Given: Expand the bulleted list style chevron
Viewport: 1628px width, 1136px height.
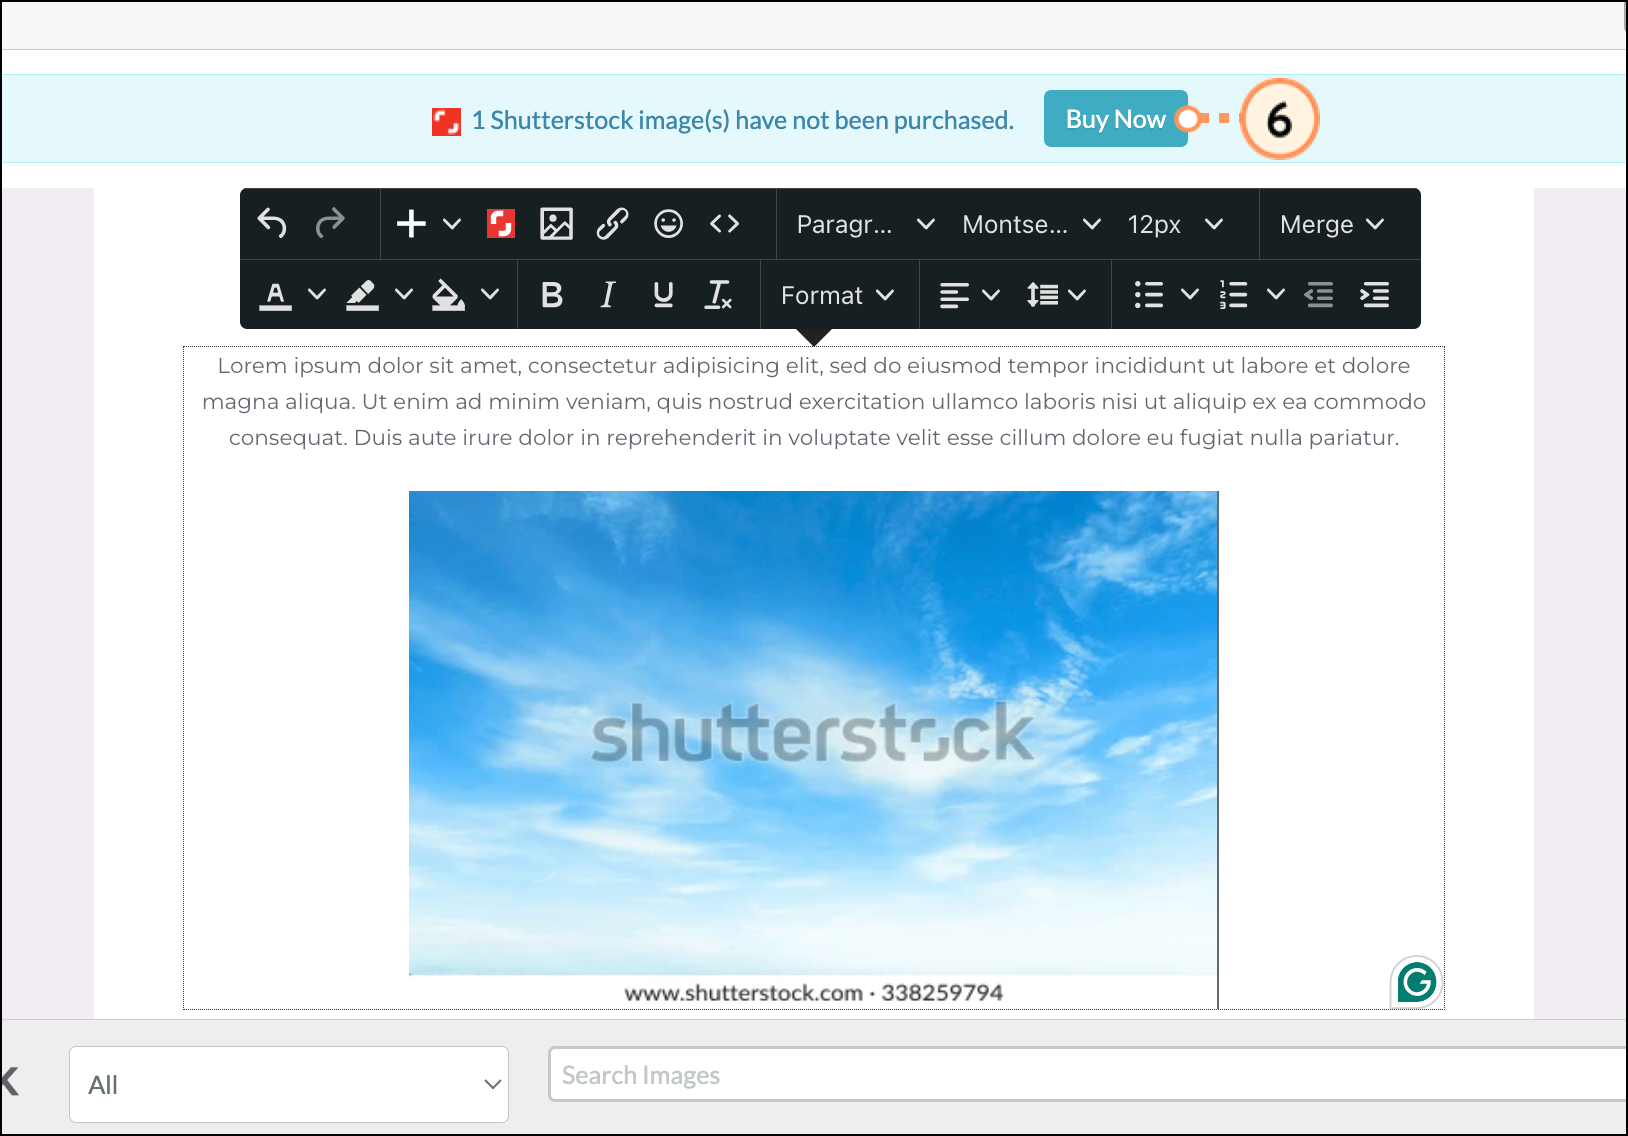Looking at the screenshot, I should point(1190,294).
